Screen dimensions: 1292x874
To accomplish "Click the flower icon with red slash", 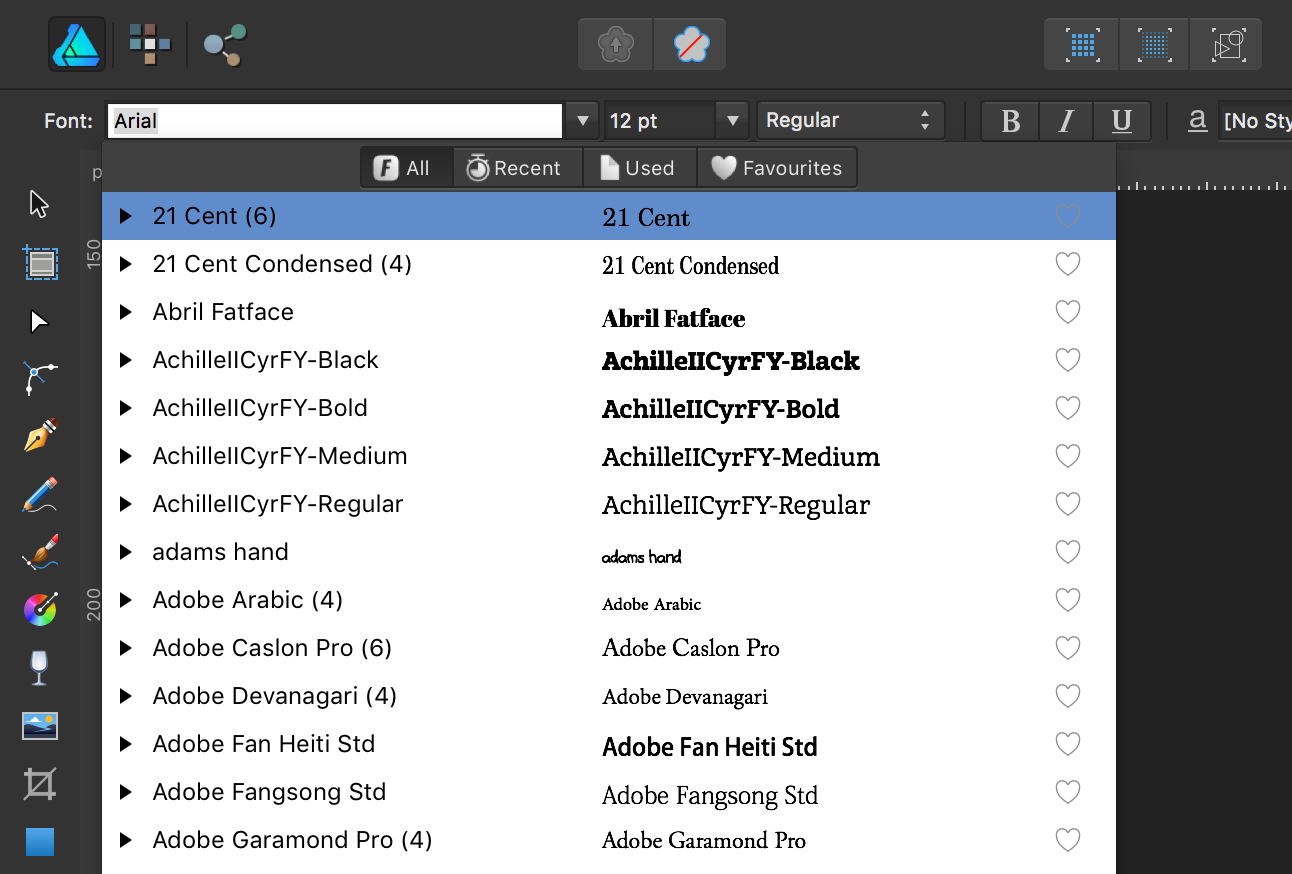I will (690, 45).
